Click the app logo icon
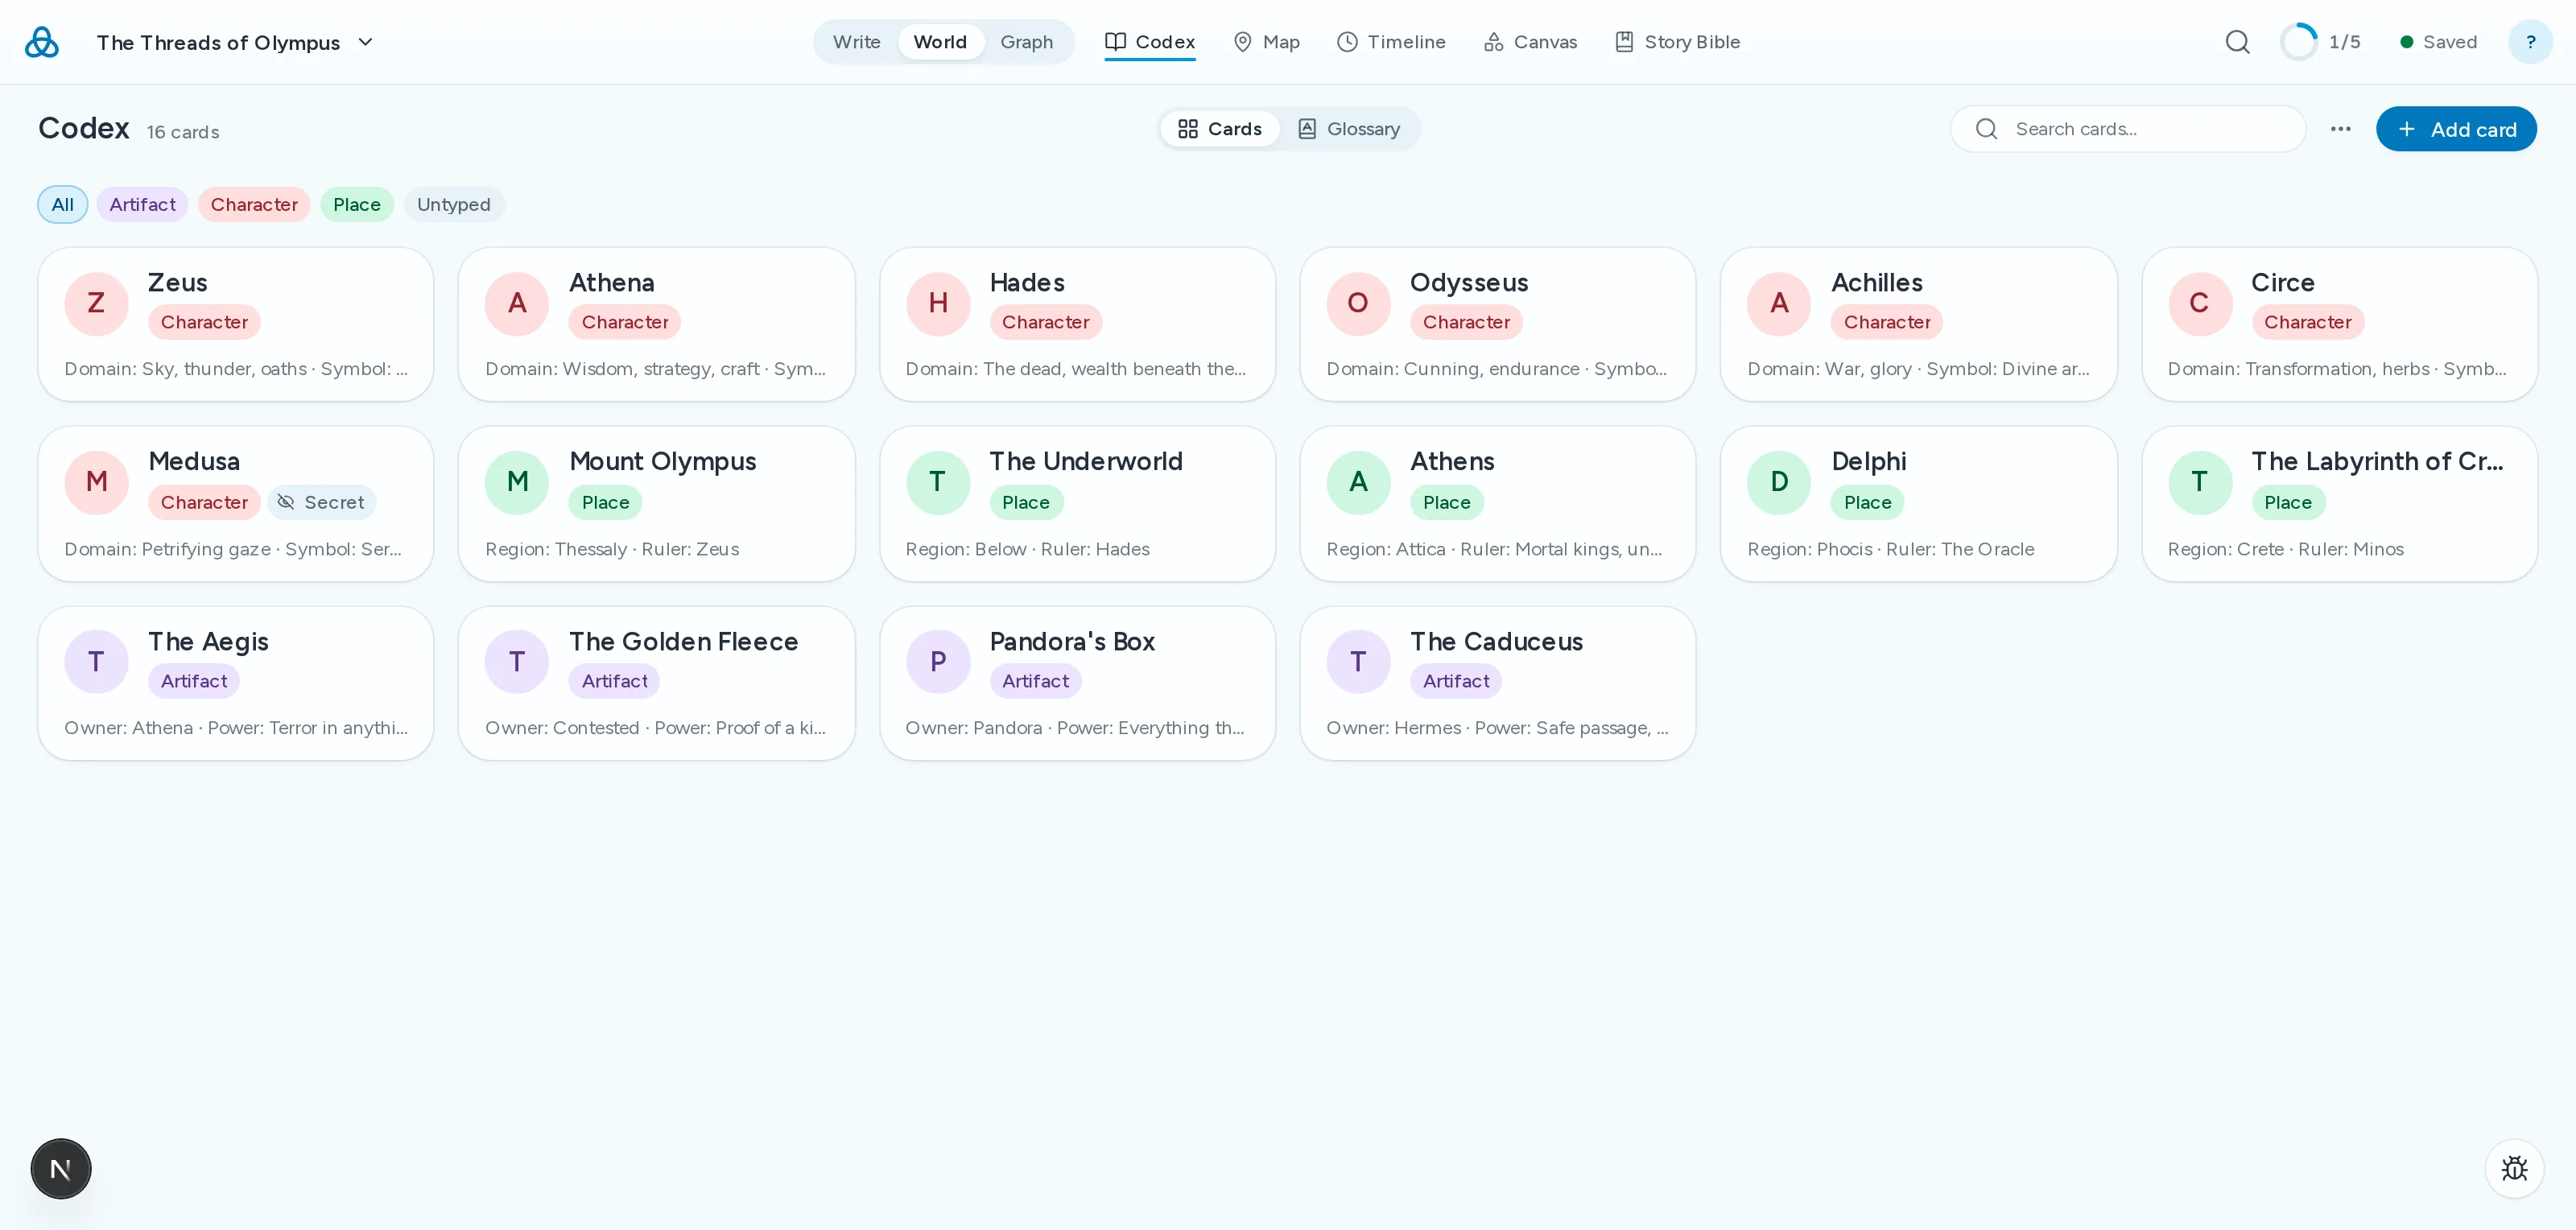 pos(42,42)
